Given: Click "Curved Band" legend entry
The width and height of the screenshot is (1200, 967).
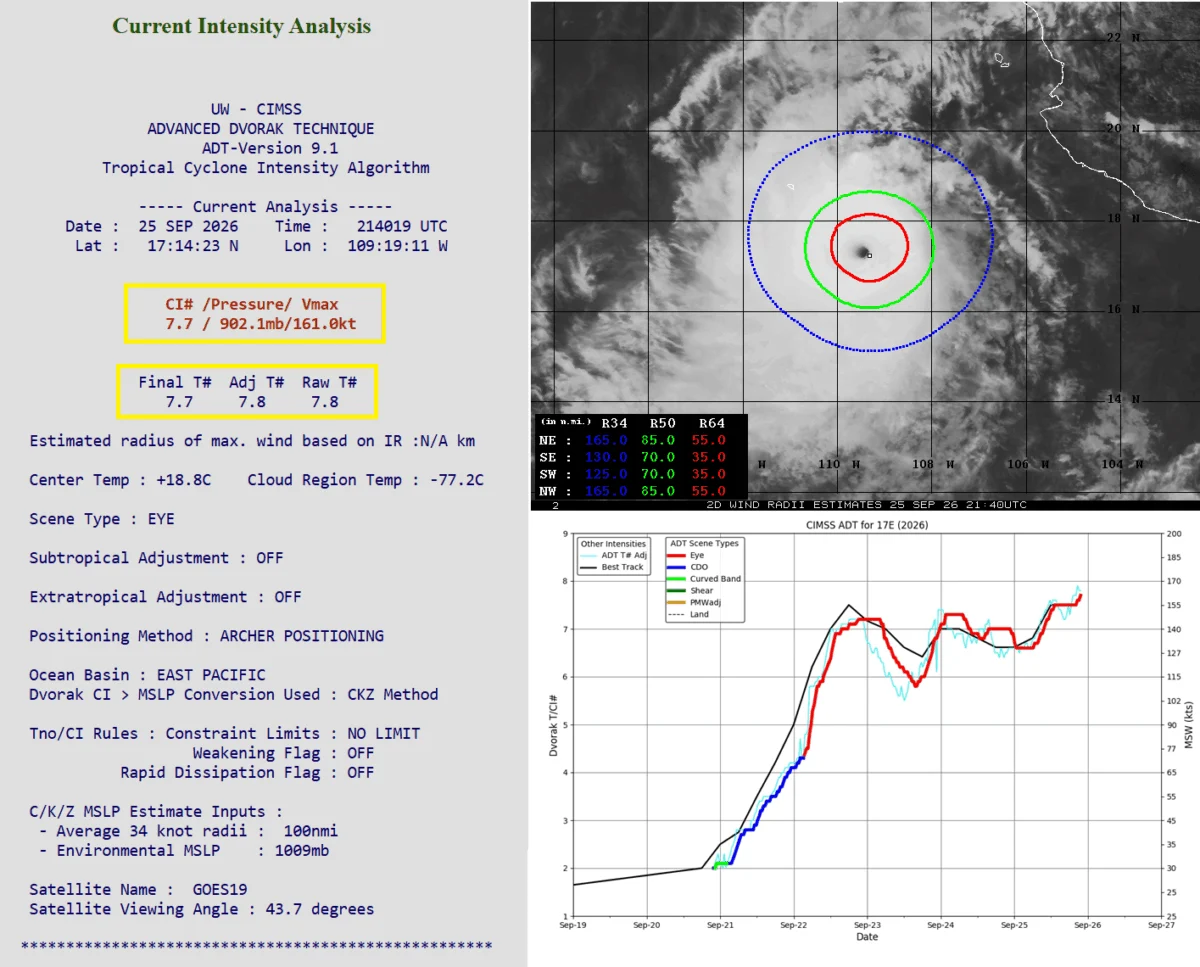Looking at the screenshot, I should [704, 579].
